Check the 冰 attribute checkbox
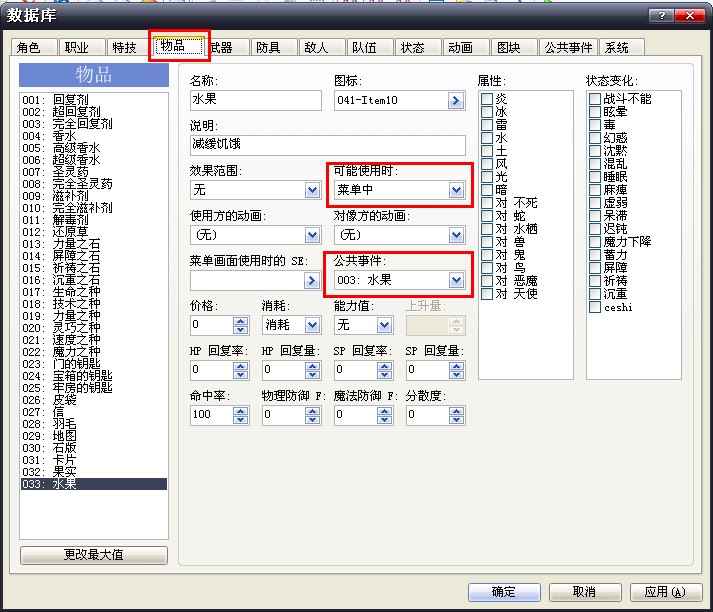The width and height of the screenshot is (713, 612). 487,112
